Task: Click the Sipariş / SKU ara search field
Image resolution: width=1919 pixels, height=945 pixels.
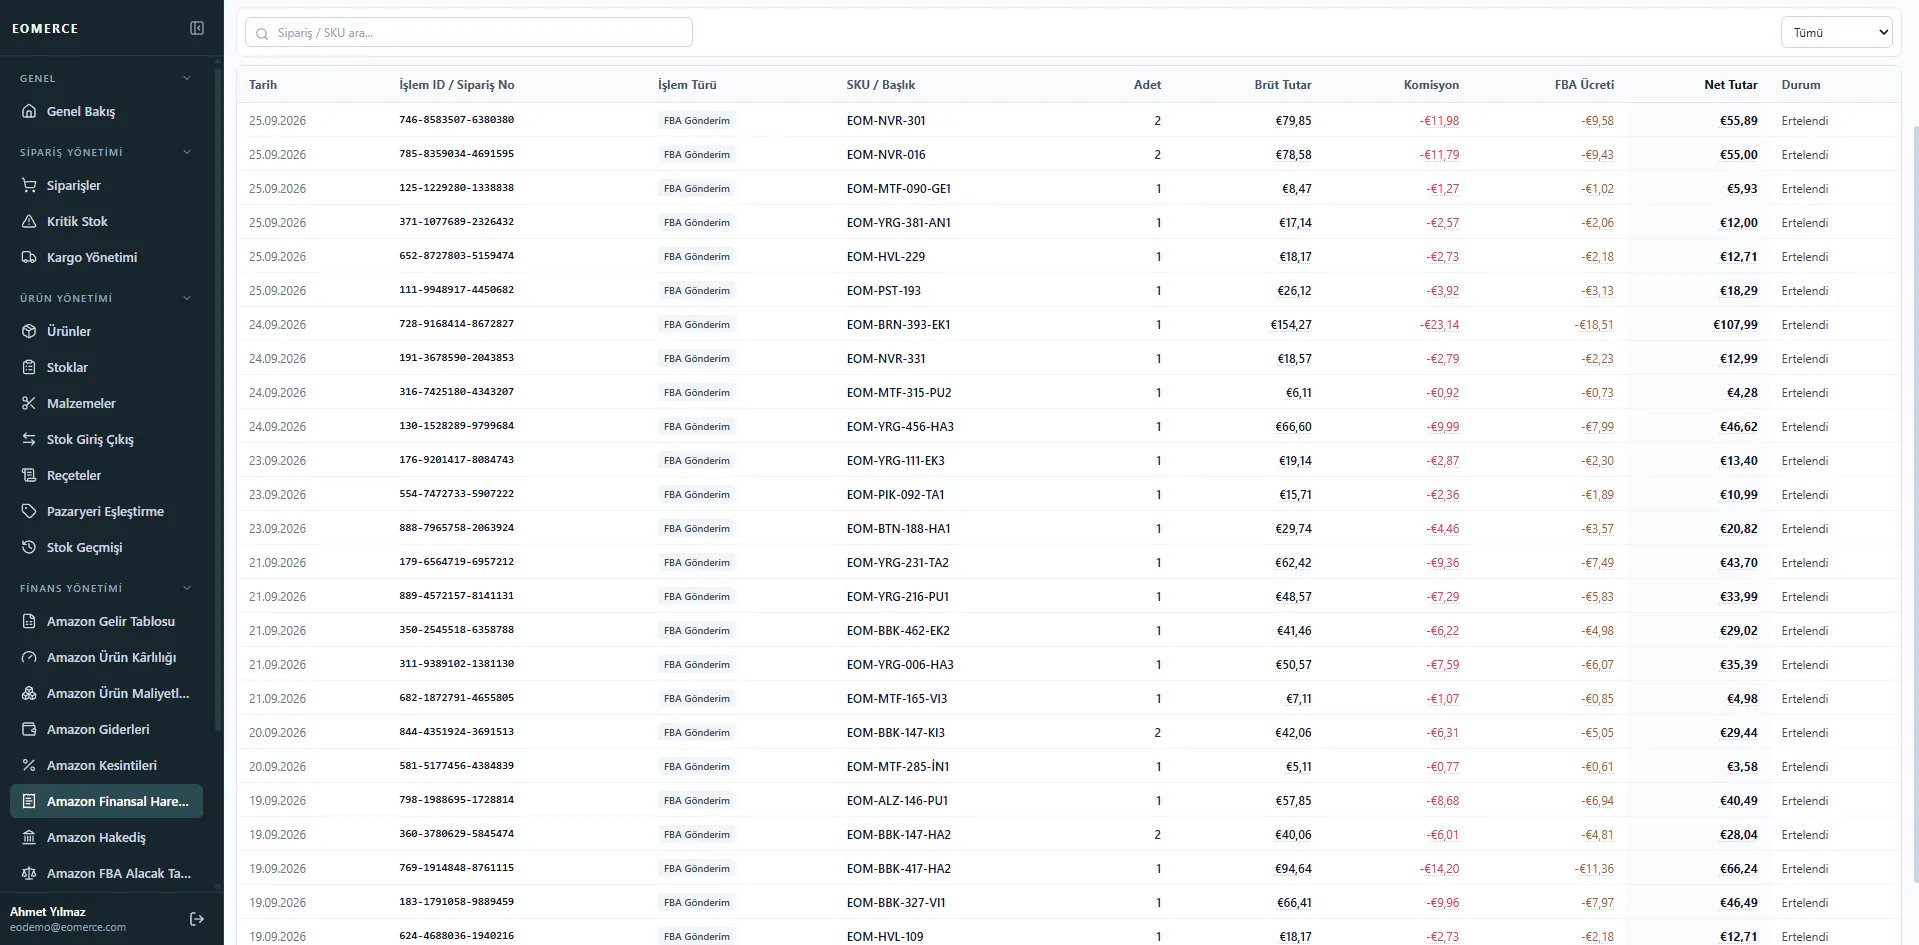Action: click(x=469, y=32)
